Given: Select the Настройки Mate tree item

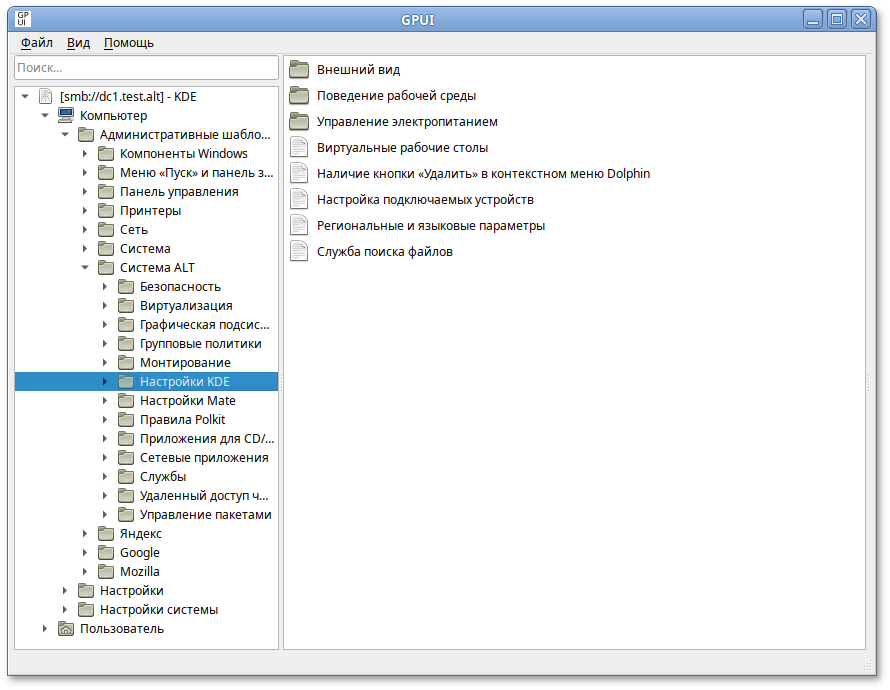Looking at the screenshot, I should (x=184, y=400).
